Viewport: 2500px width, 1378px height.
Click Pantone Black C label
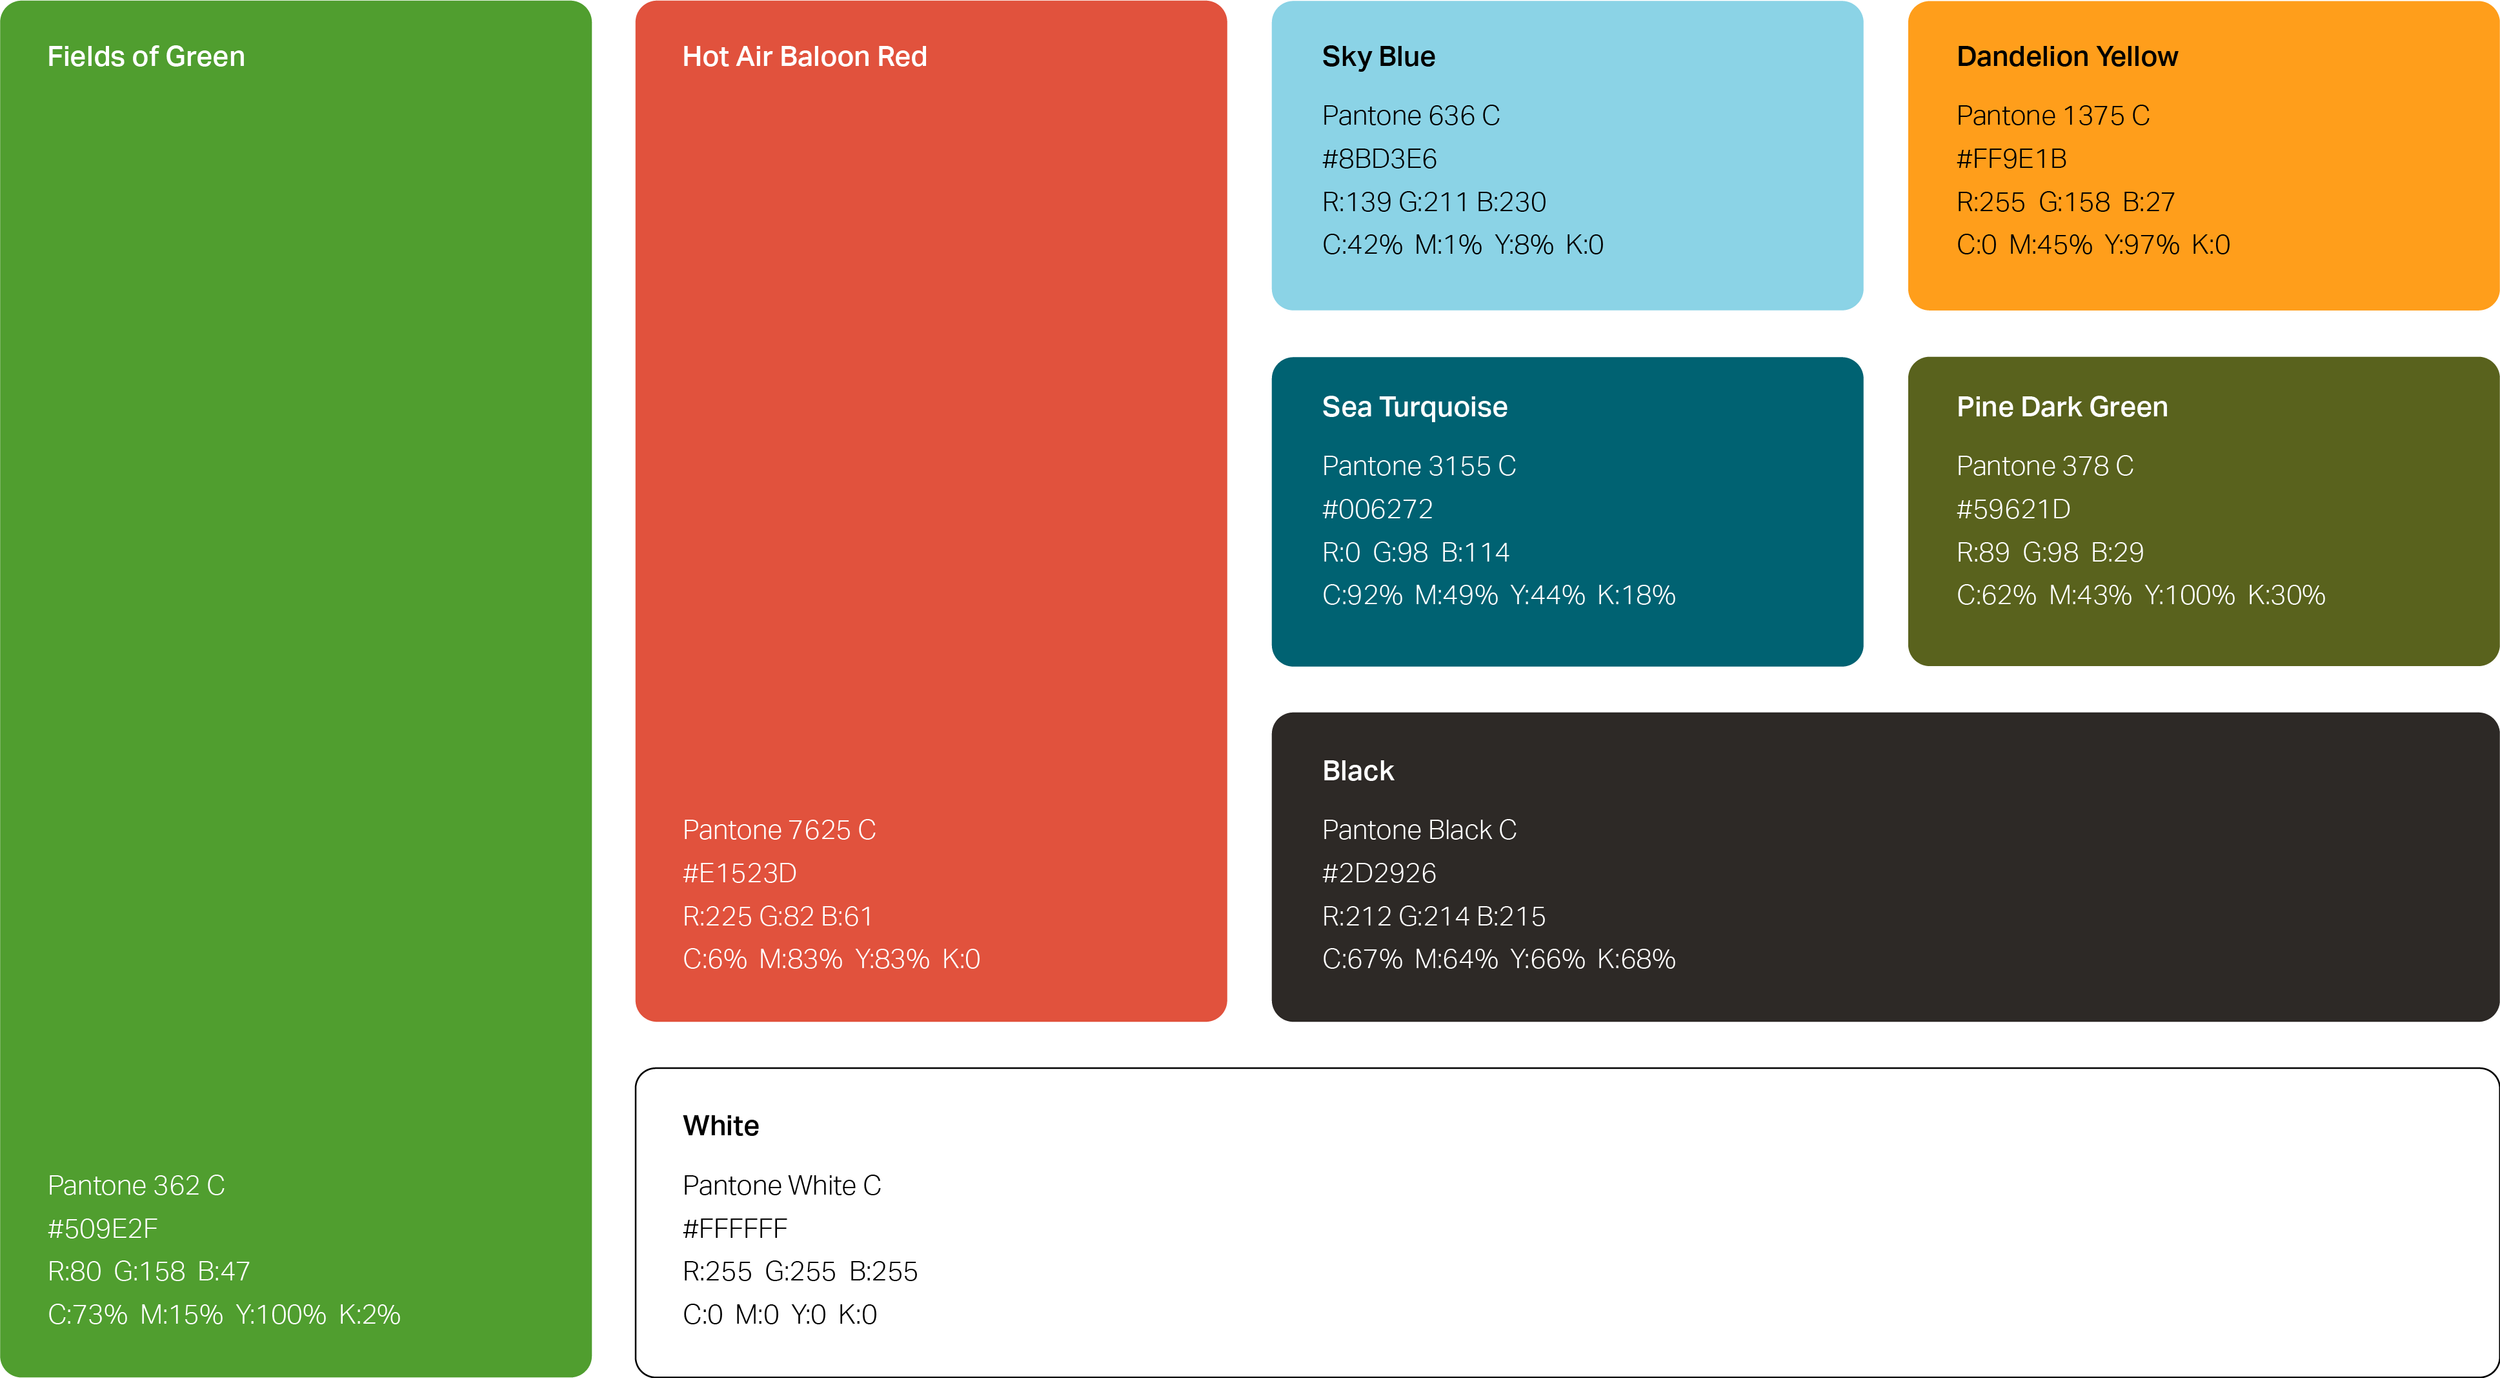point(1418,830)
